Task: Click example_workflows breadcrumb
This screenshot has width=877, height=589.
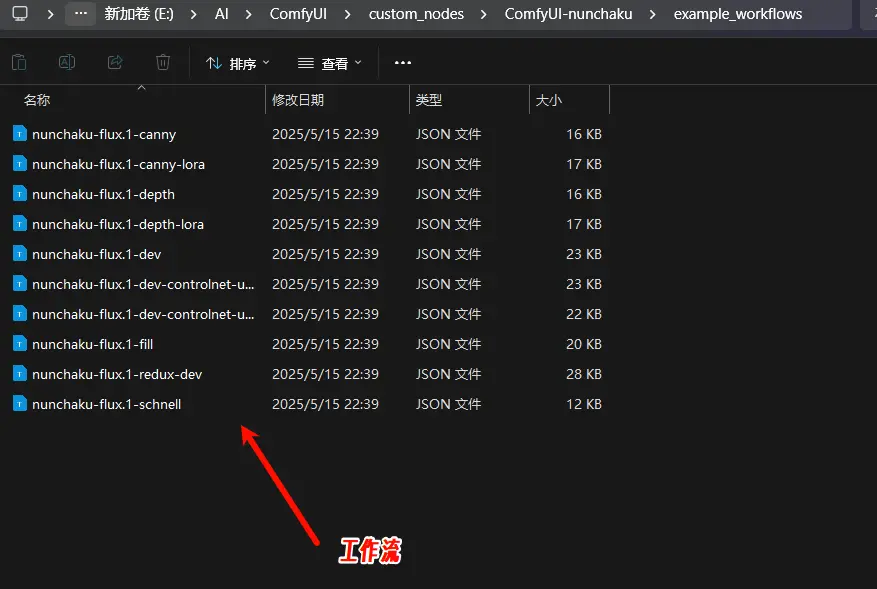Action: pyautogui.click(x=738, y=14)
